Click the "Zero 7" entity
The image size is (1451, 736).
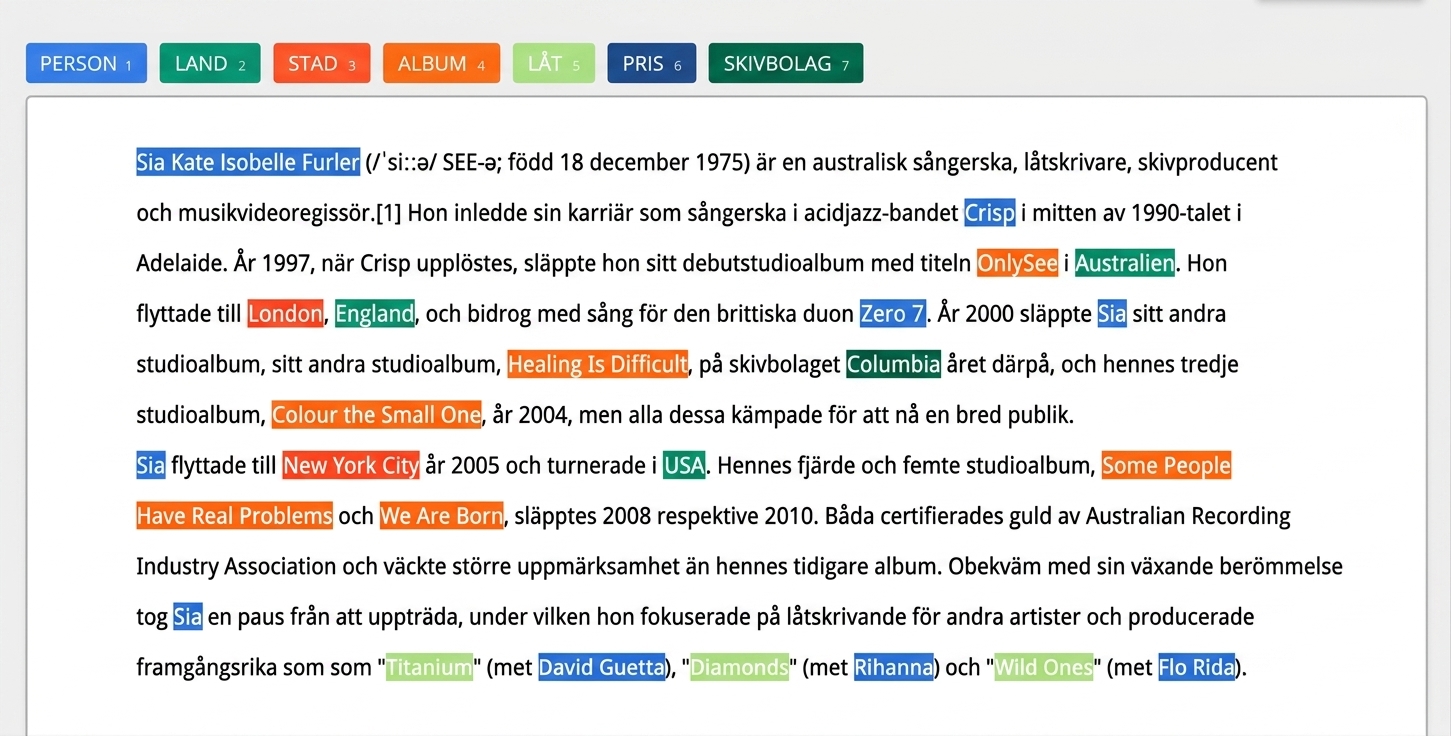[893, 314]
